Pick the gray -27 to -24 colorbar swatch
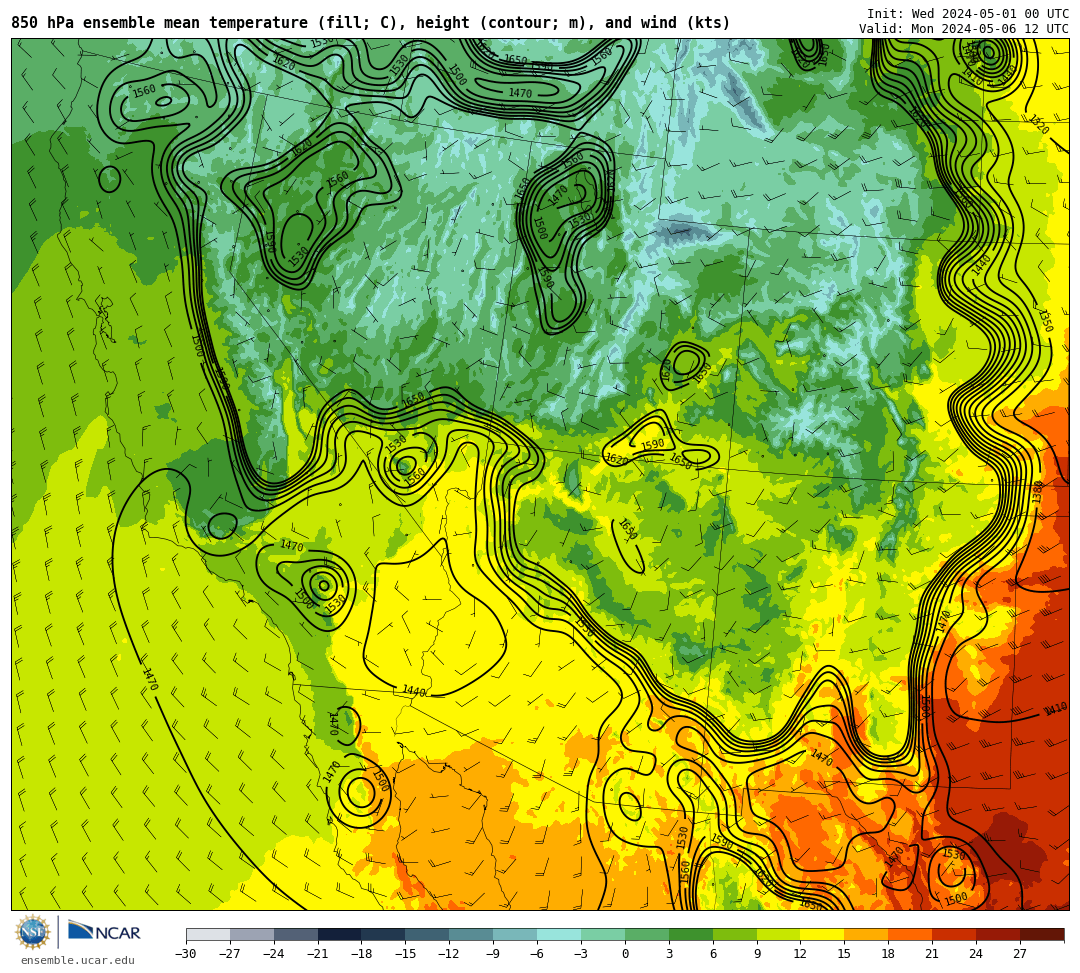Viewport: 1080px width, 973px height. (x=252, y=934)
